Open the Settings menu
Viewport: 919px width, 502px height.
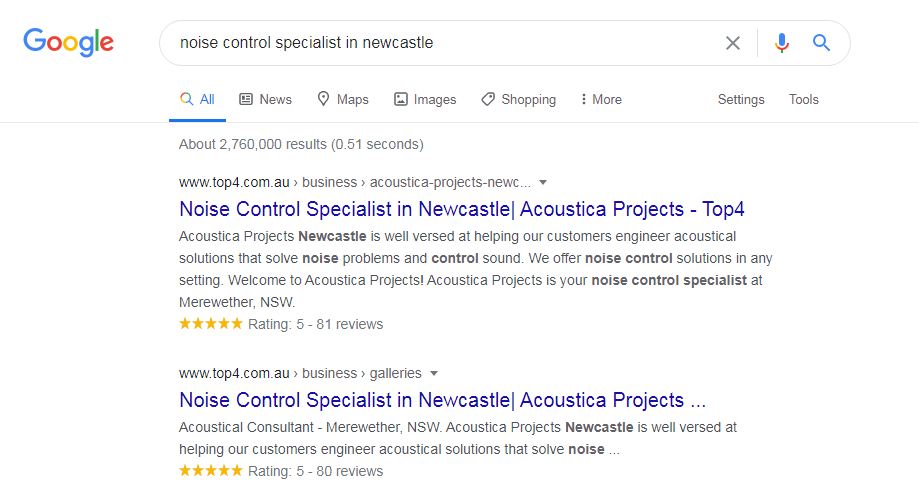tap(741, 99)
